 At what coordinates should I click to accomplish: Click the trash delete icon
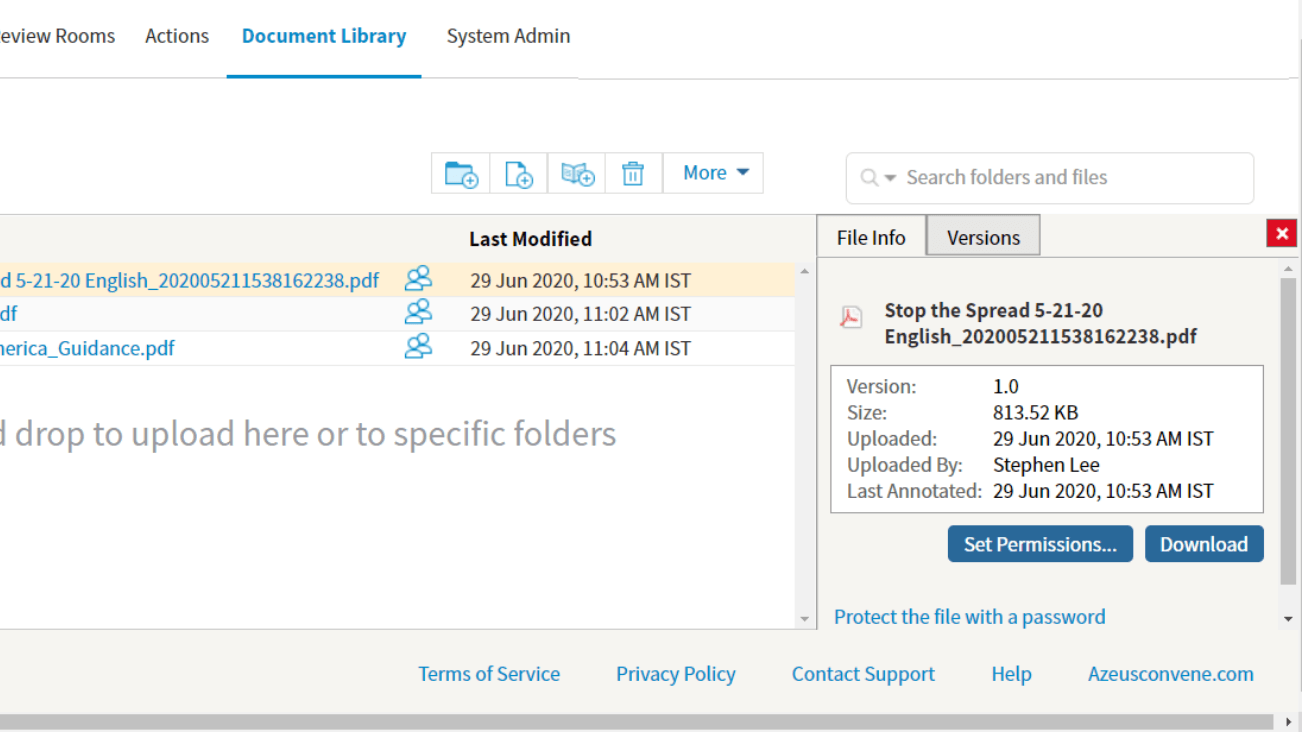pyautogui.click(x=633, y=174)
